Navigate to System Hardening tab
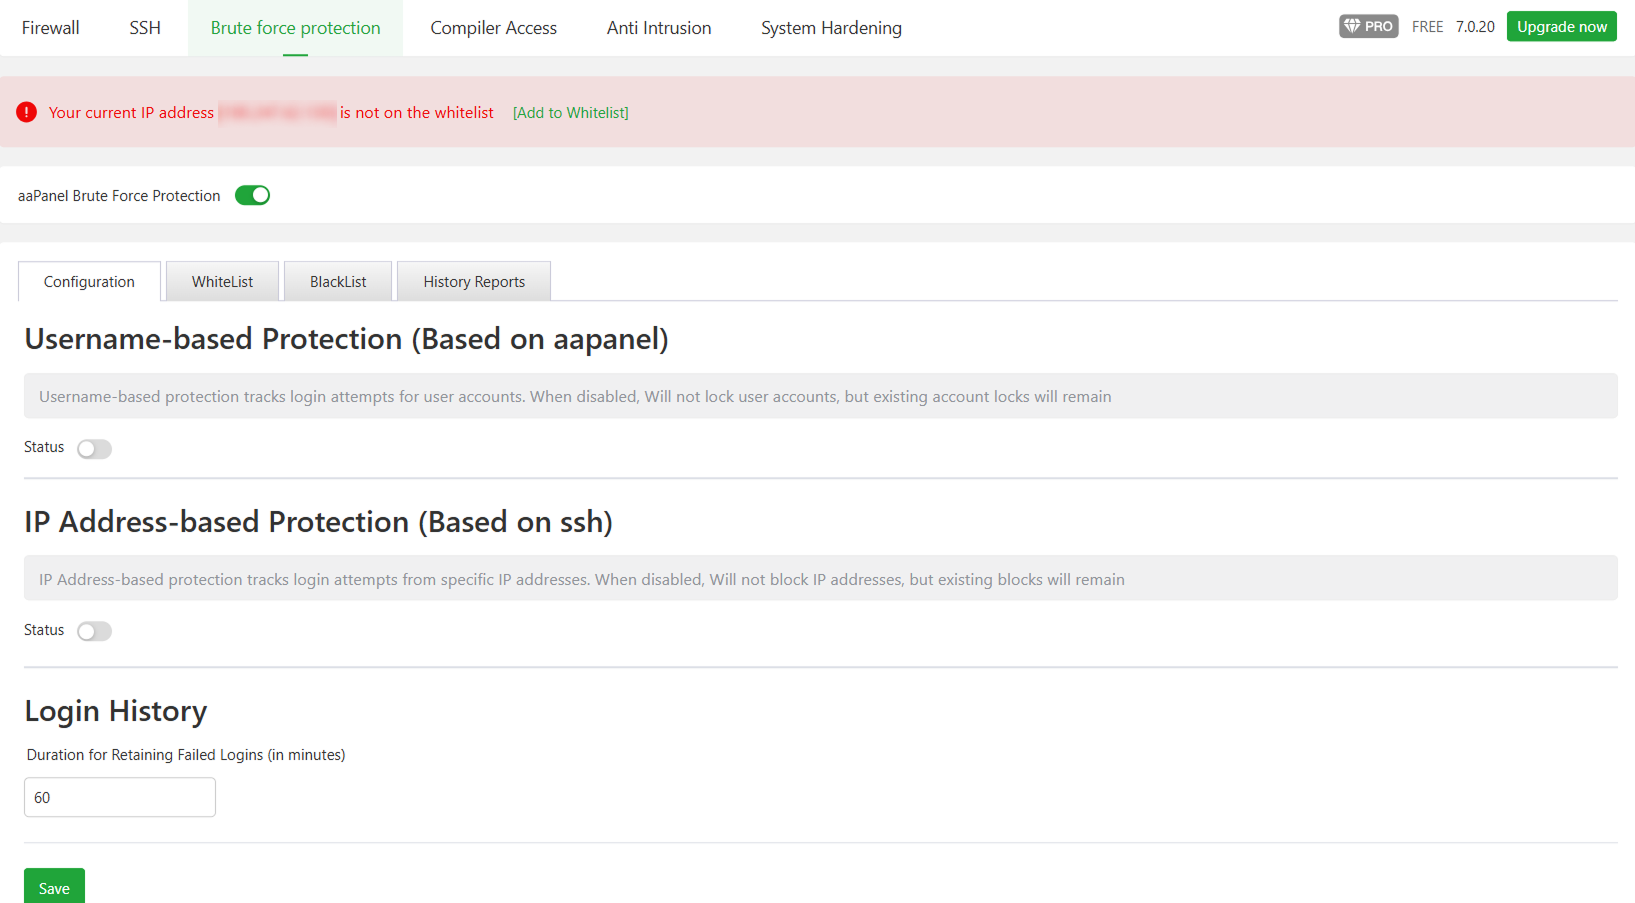Image resolution: width=1635 pixels, height=903 pixels. (831, 28)
